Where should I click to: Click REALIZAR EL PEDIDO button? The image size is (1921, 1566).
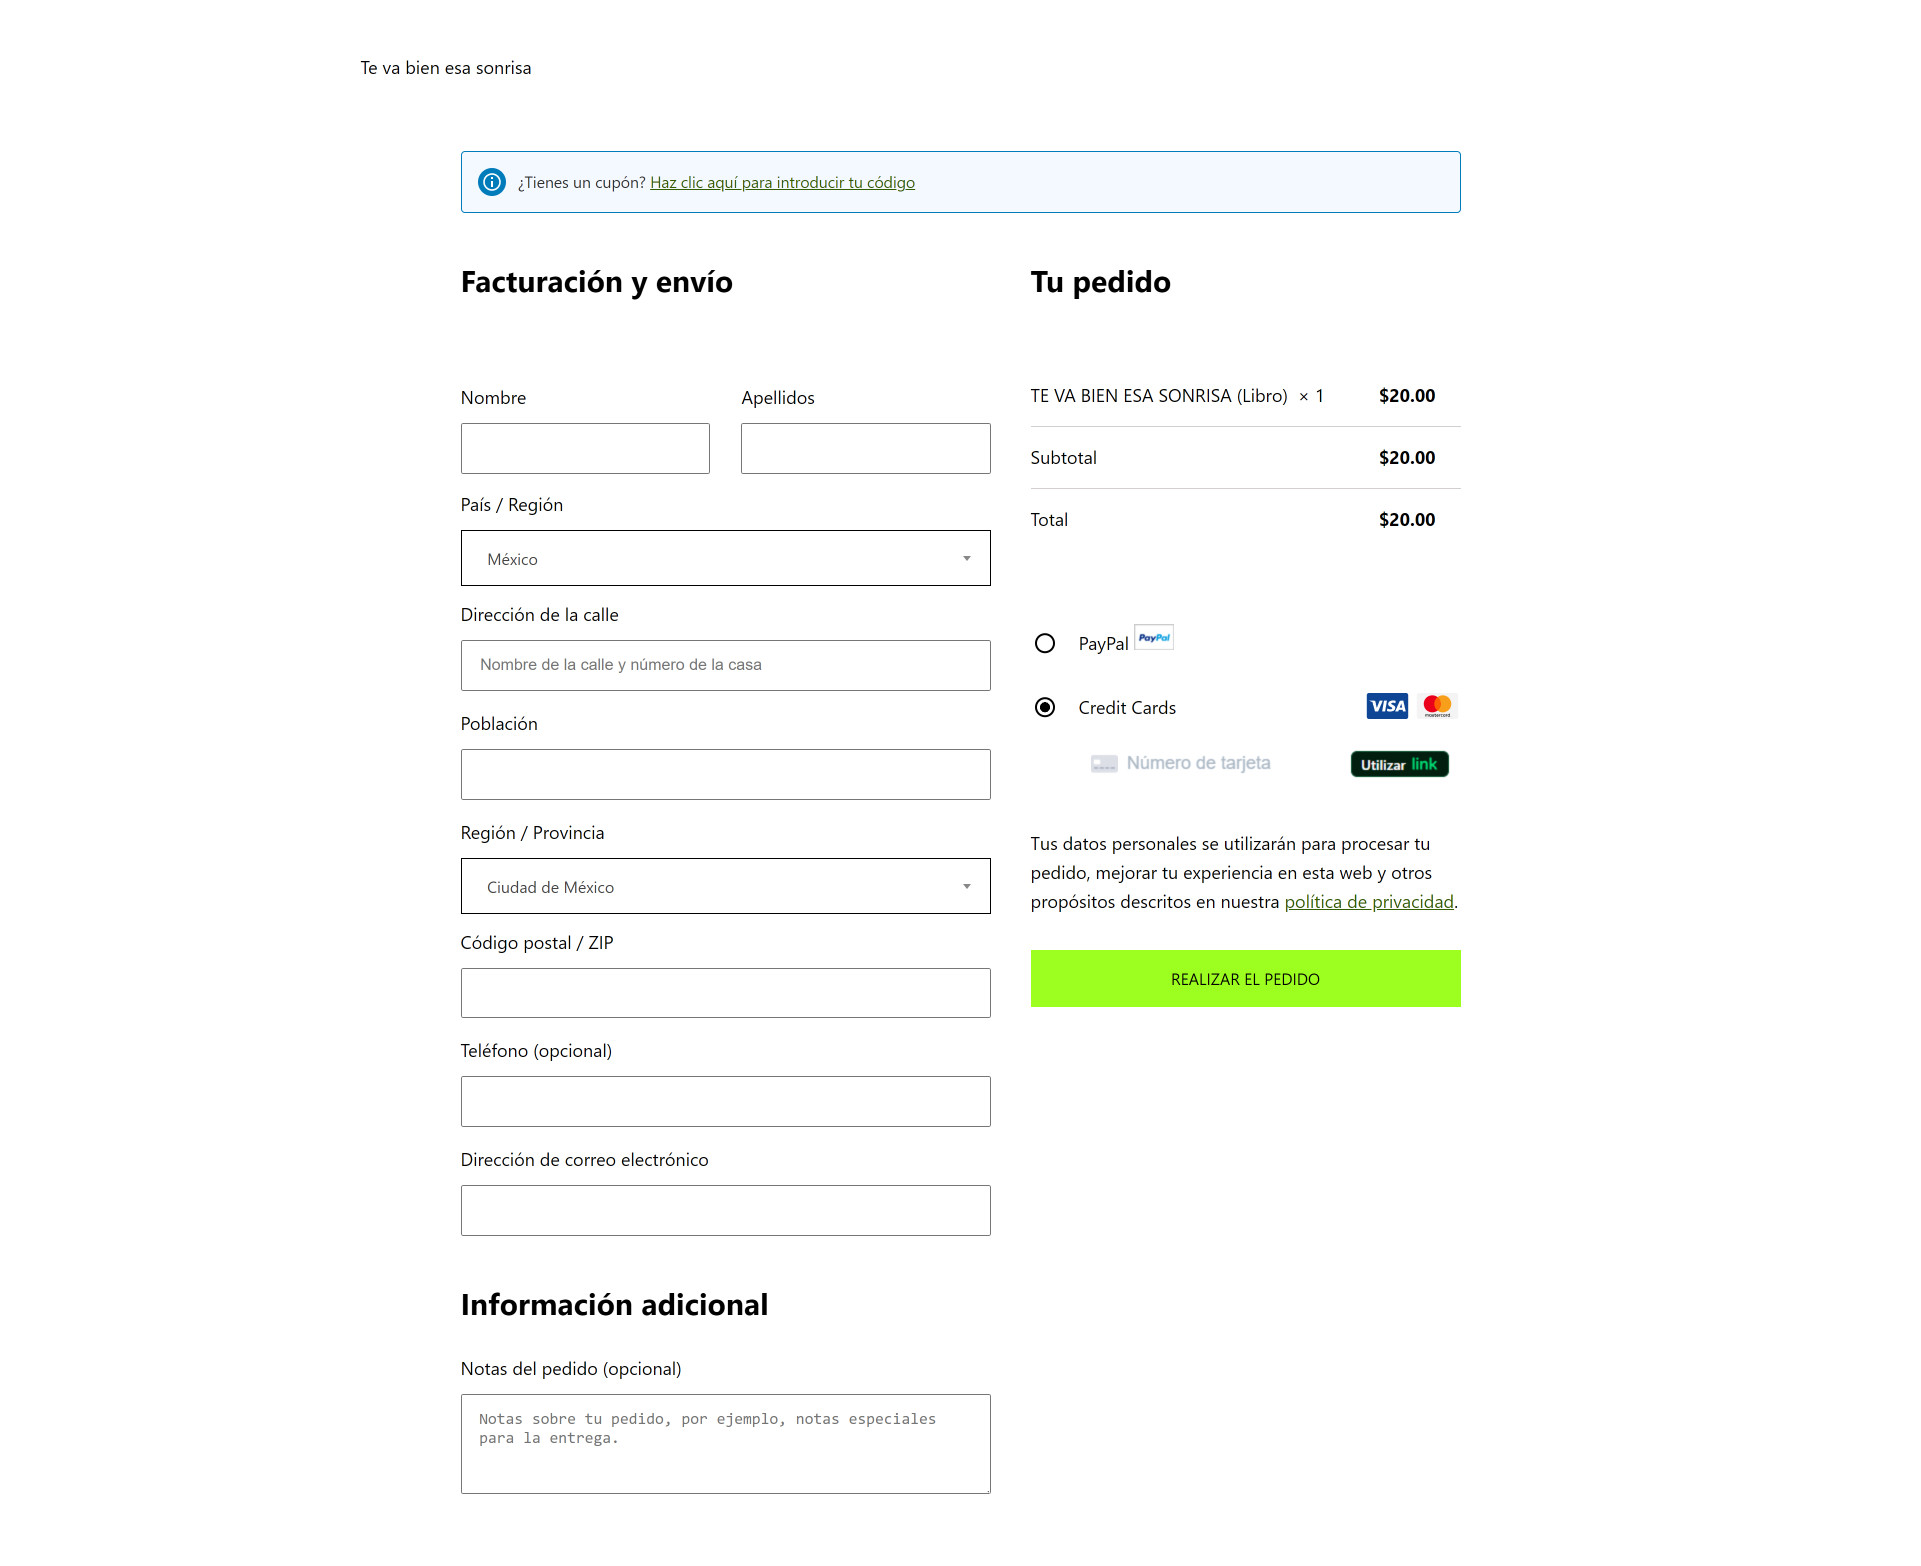1245,979
